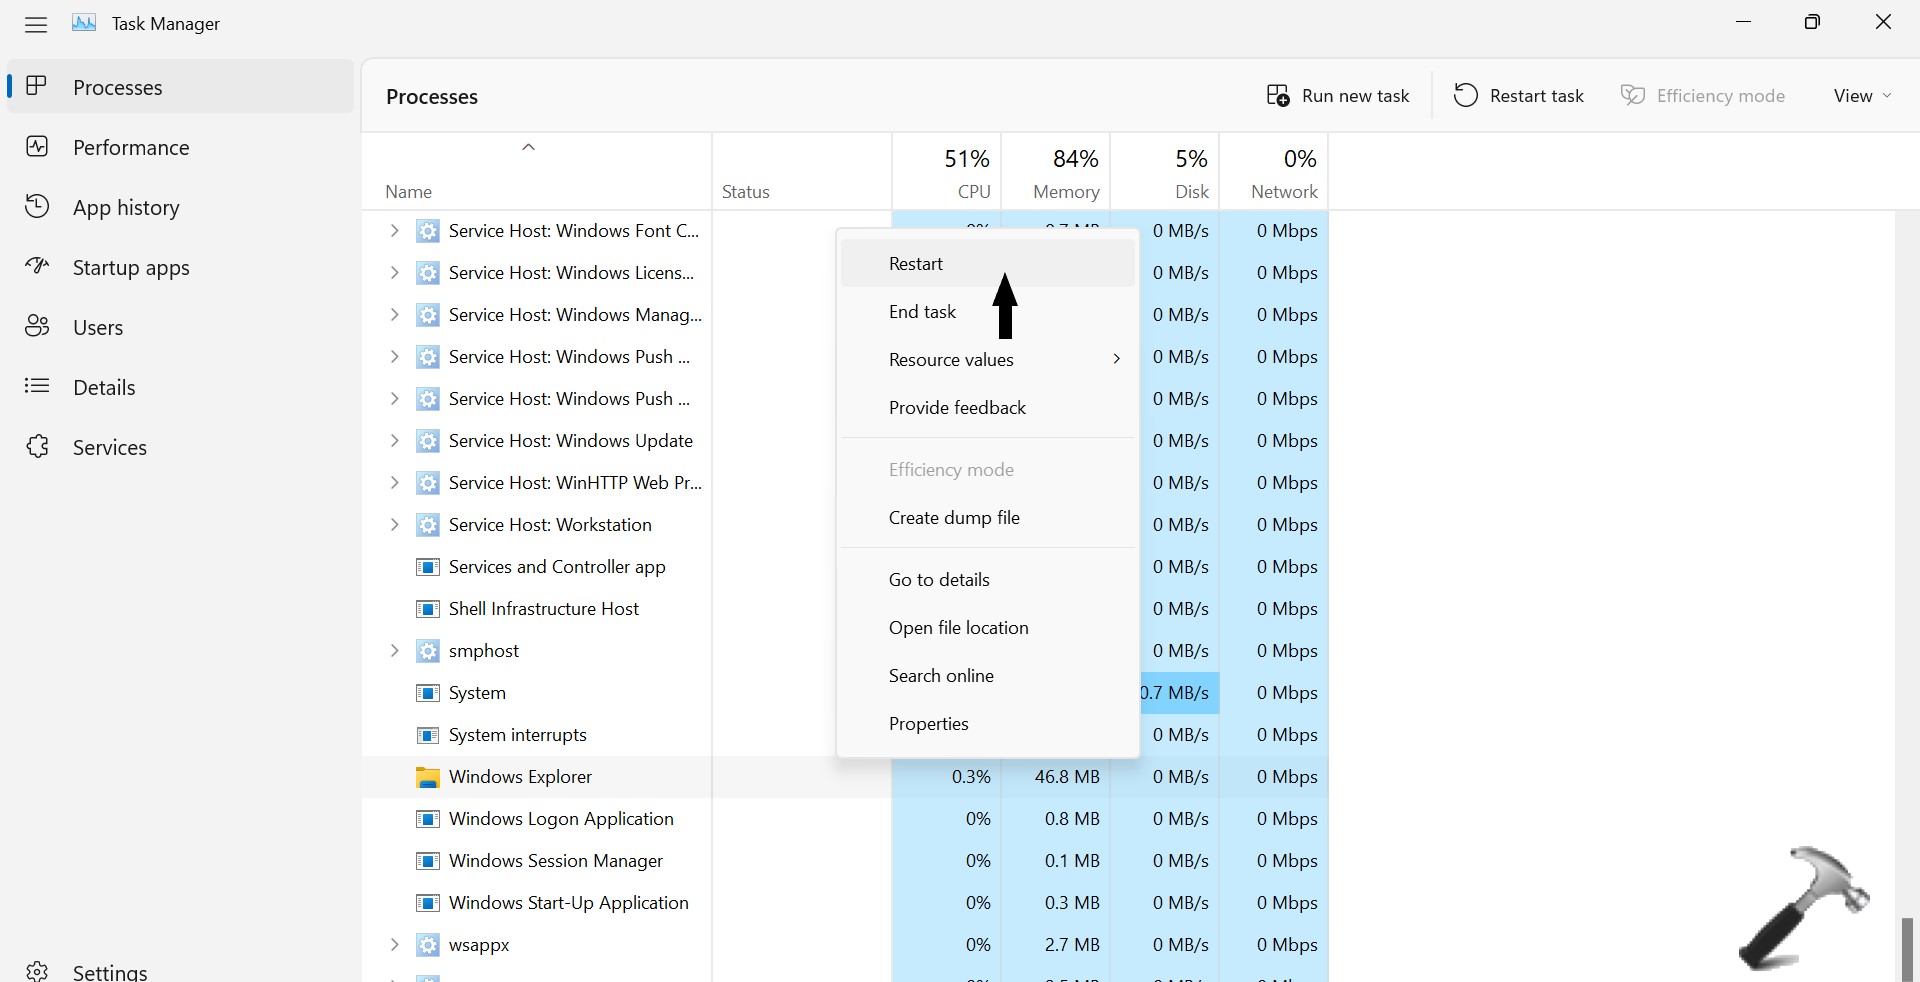Select the Startup apps sidebar icon

(x=37, y=267)
